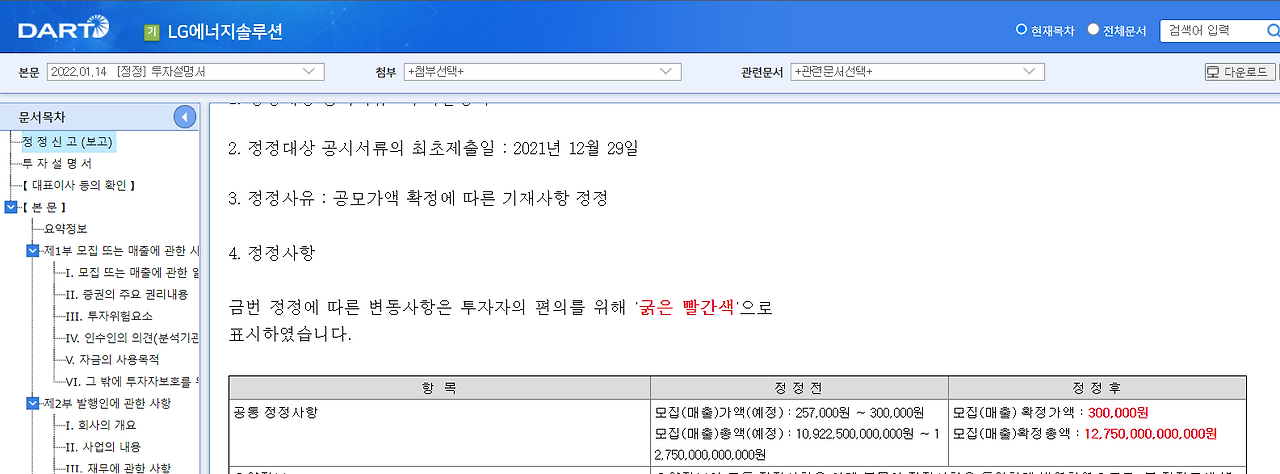The width and height of the screenshot is (1280, 474).
Task: Open 정정신고 (보고) in document tree
Action: tap(69, 142)
